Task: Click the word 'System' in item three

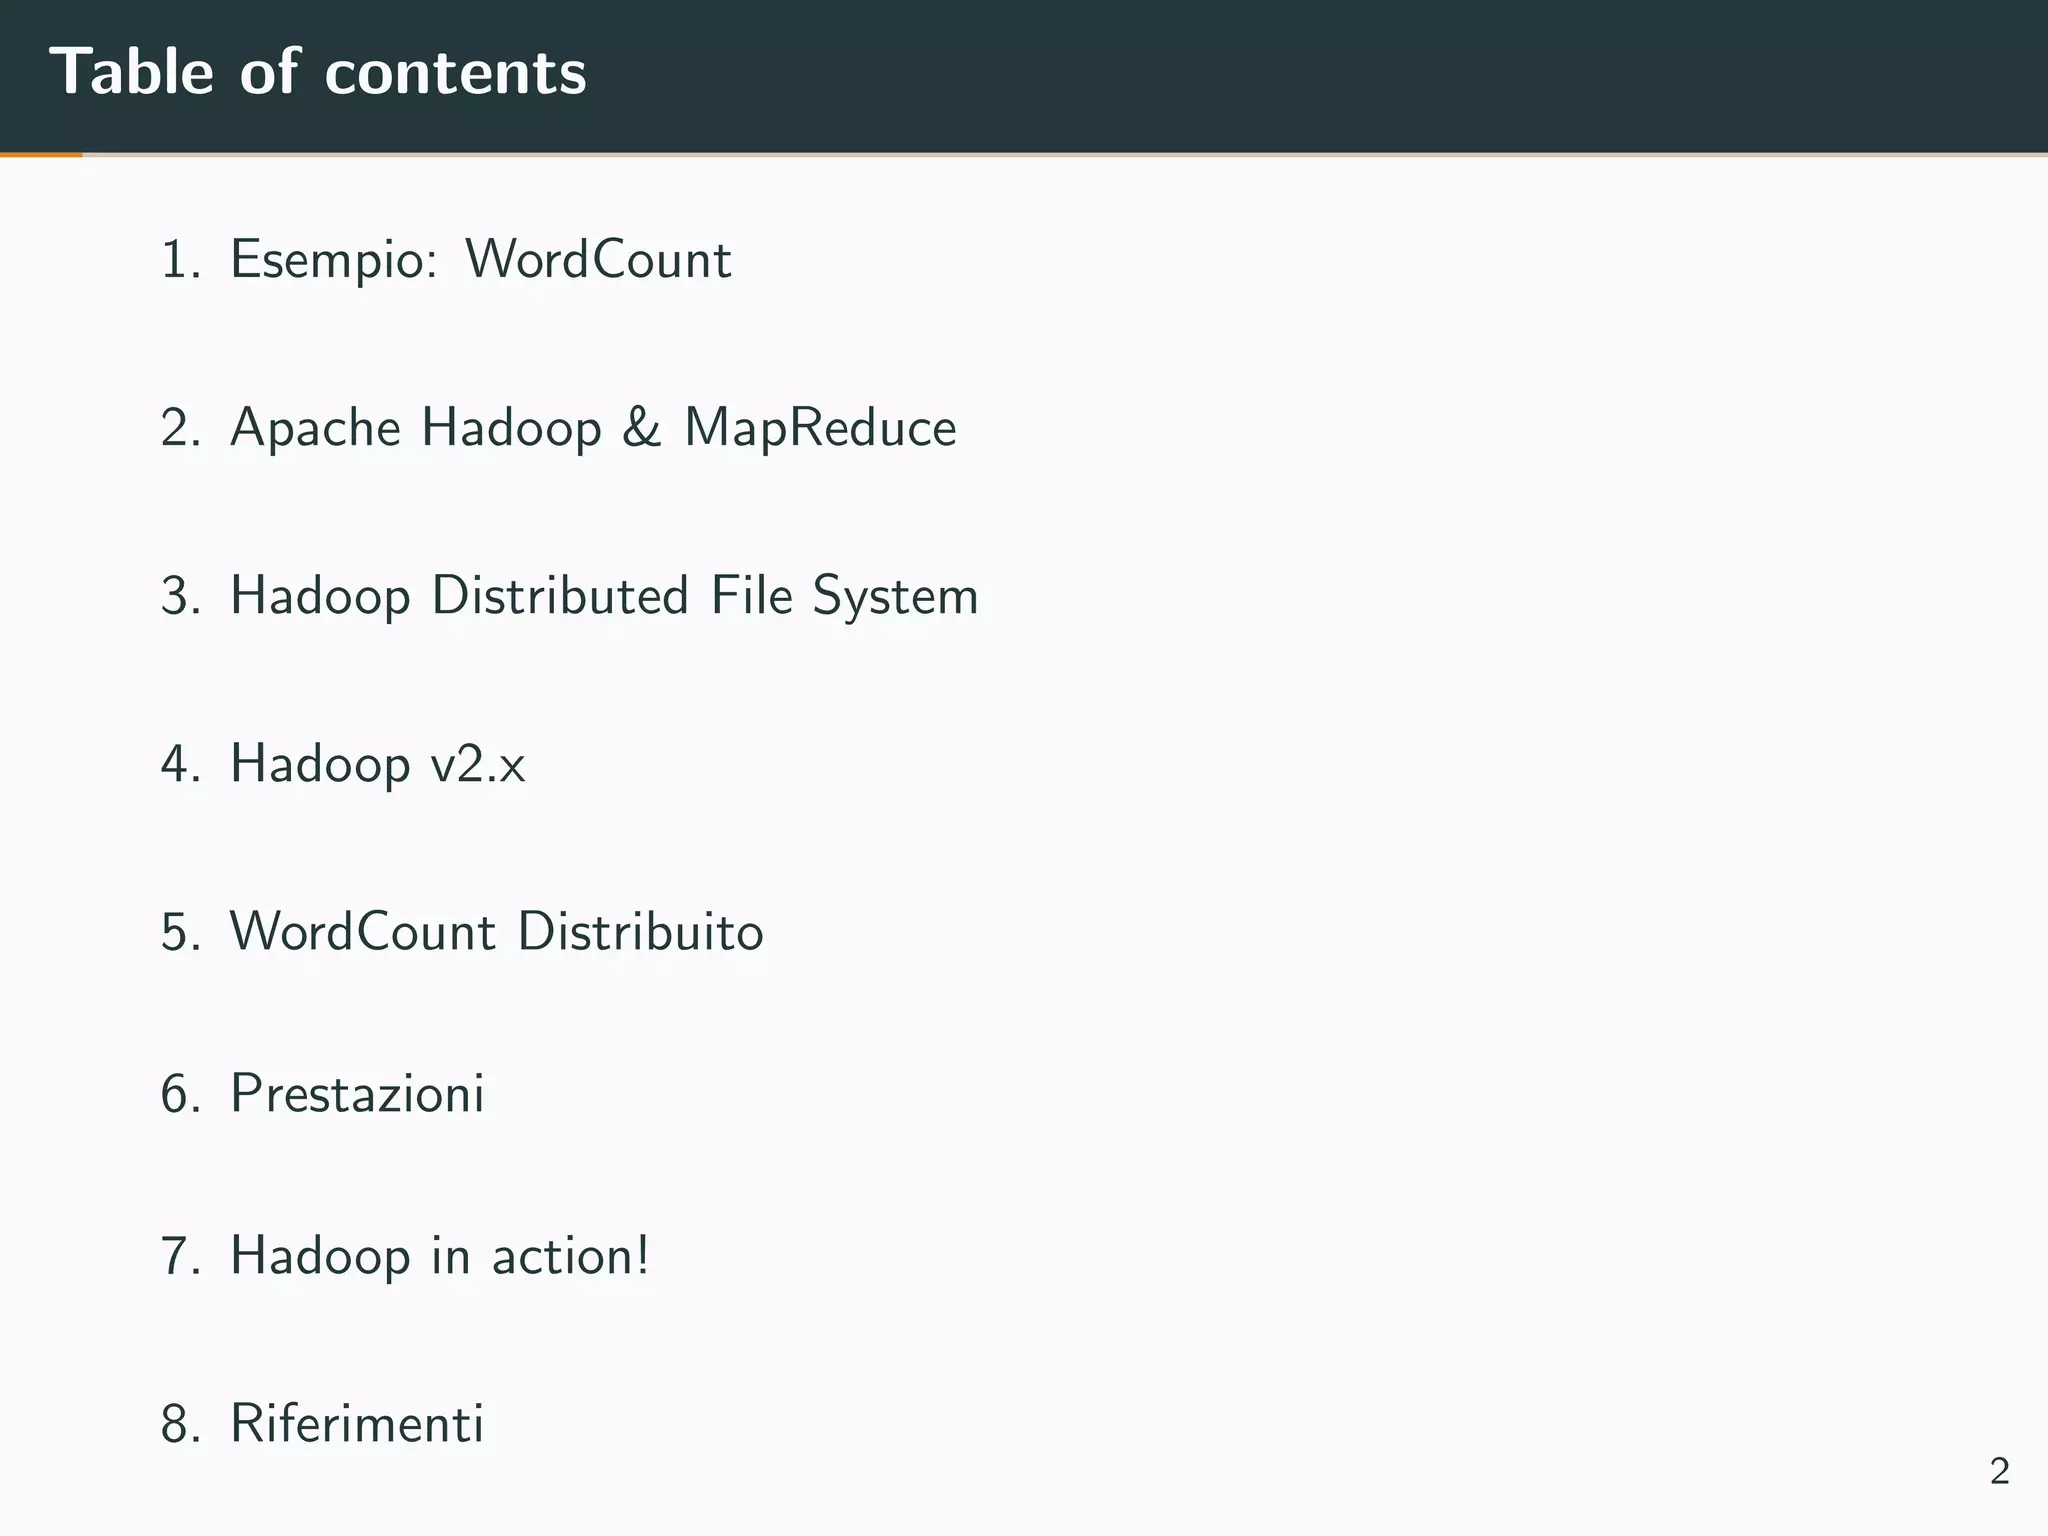Action: coord(895,596)
